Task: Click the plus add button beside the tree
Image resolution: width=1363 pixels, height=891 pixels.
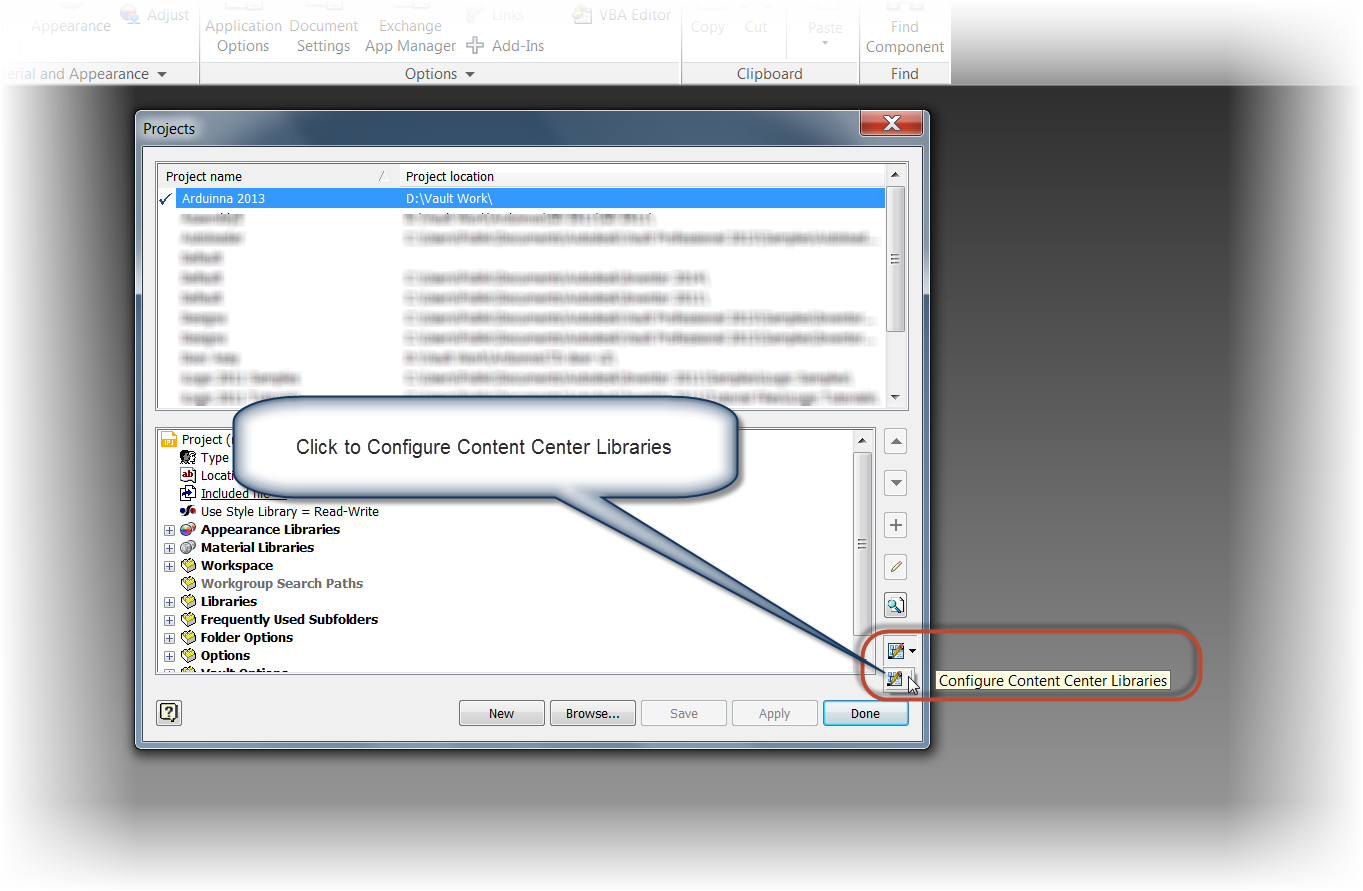Action: (x=896, y=525)
